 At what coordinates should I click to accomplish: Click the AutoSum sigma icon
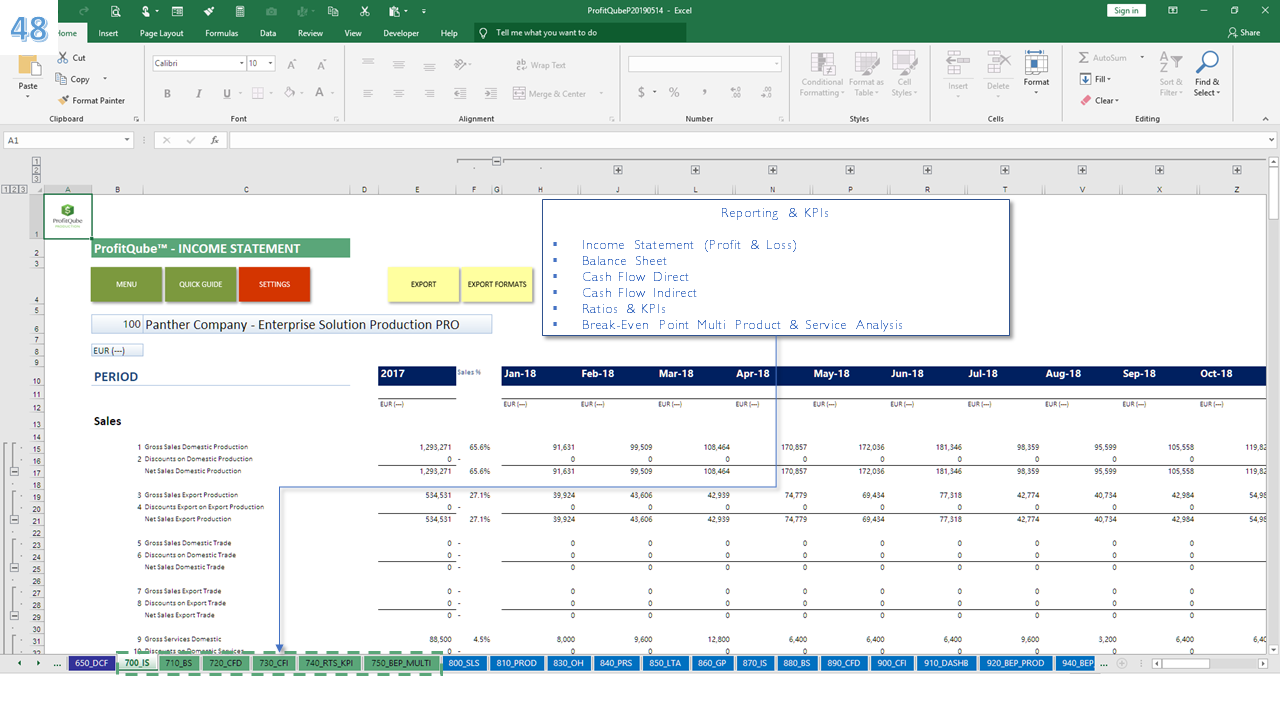click(x=1085, y=58)
